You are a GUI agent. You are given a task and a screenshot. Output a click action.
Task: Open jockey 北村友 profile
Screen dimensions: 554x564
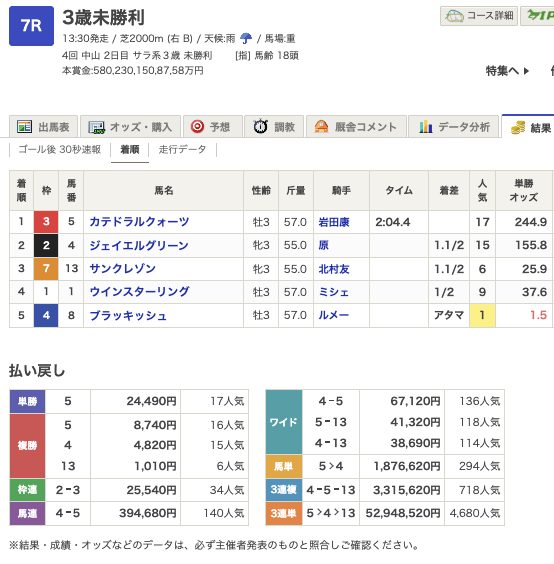coord(334,269)
